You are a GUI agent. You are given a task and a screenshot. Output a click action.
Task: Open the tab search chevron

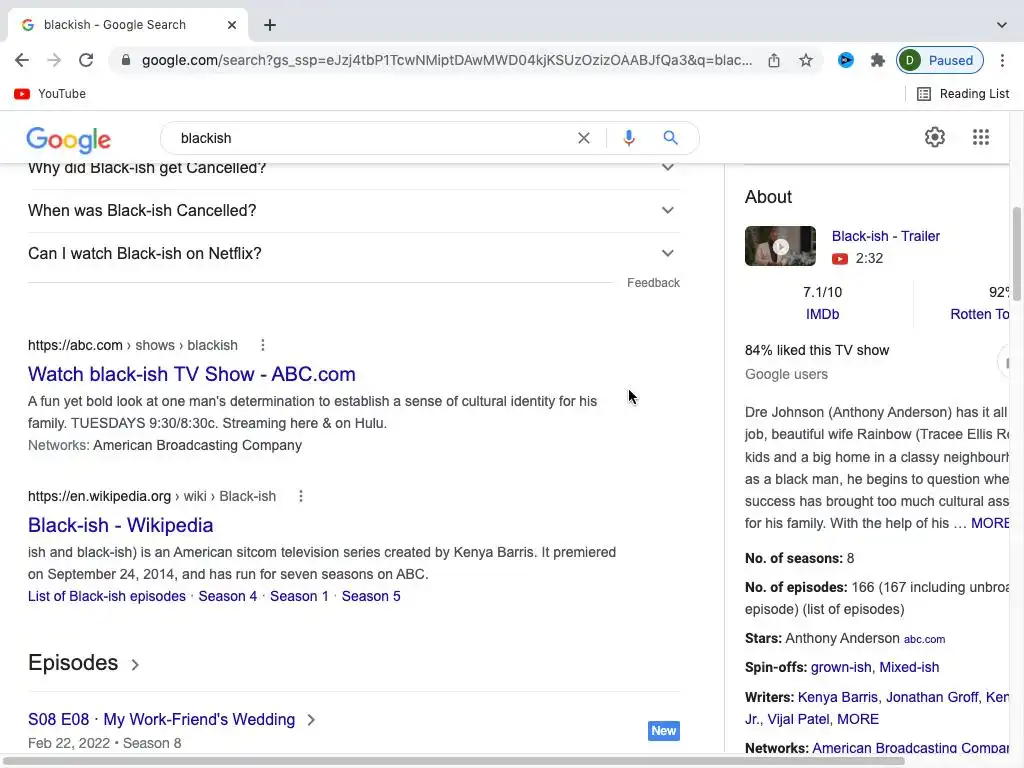(x=1002, y=25)
